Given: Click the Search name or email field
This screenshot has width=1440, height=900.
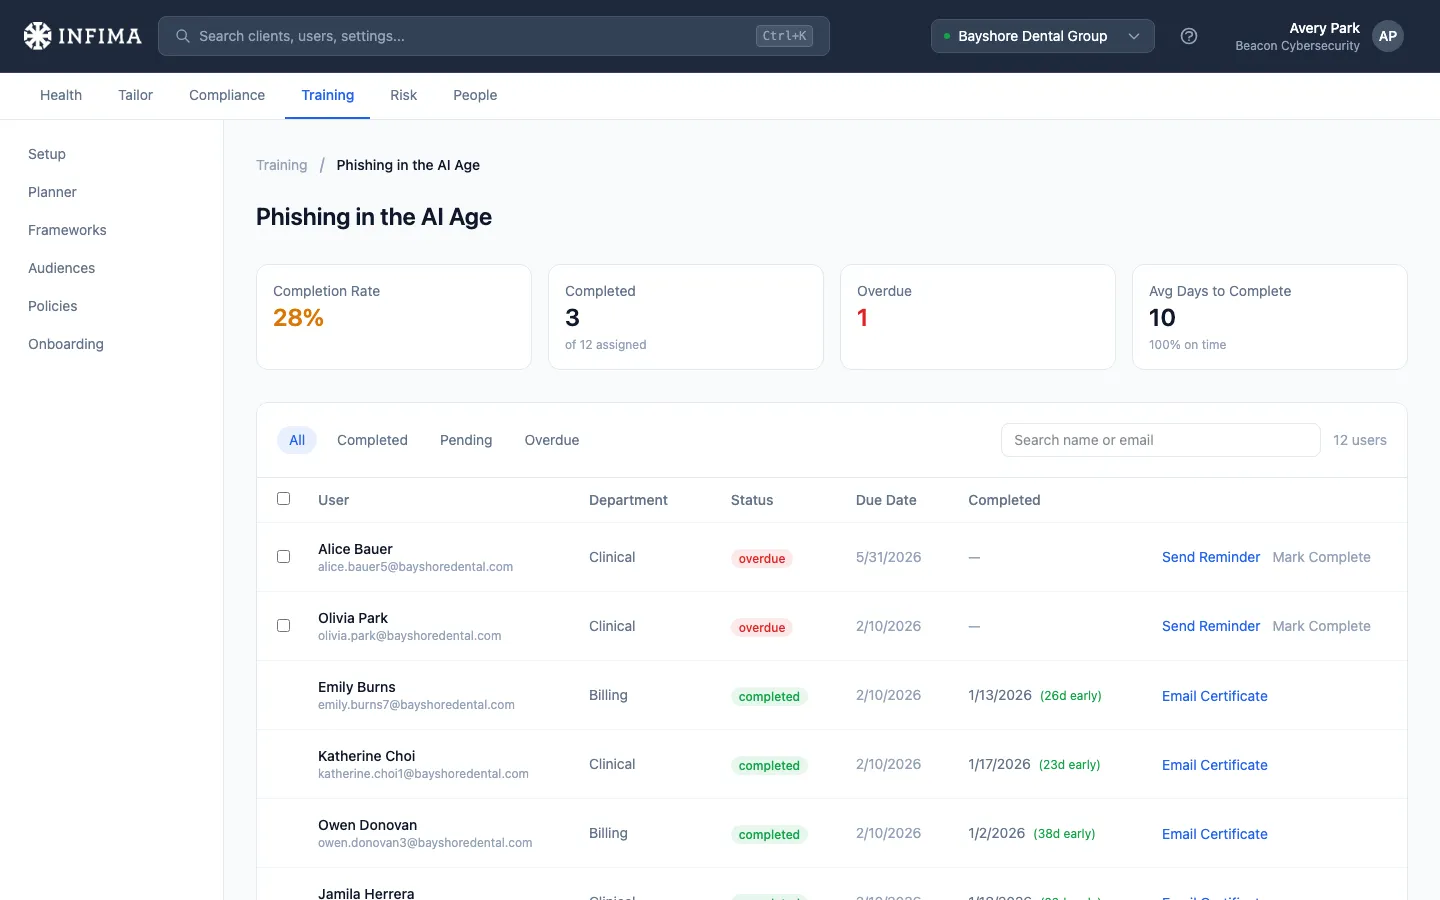Looking at the screenshot, I should coord(1161,440).
